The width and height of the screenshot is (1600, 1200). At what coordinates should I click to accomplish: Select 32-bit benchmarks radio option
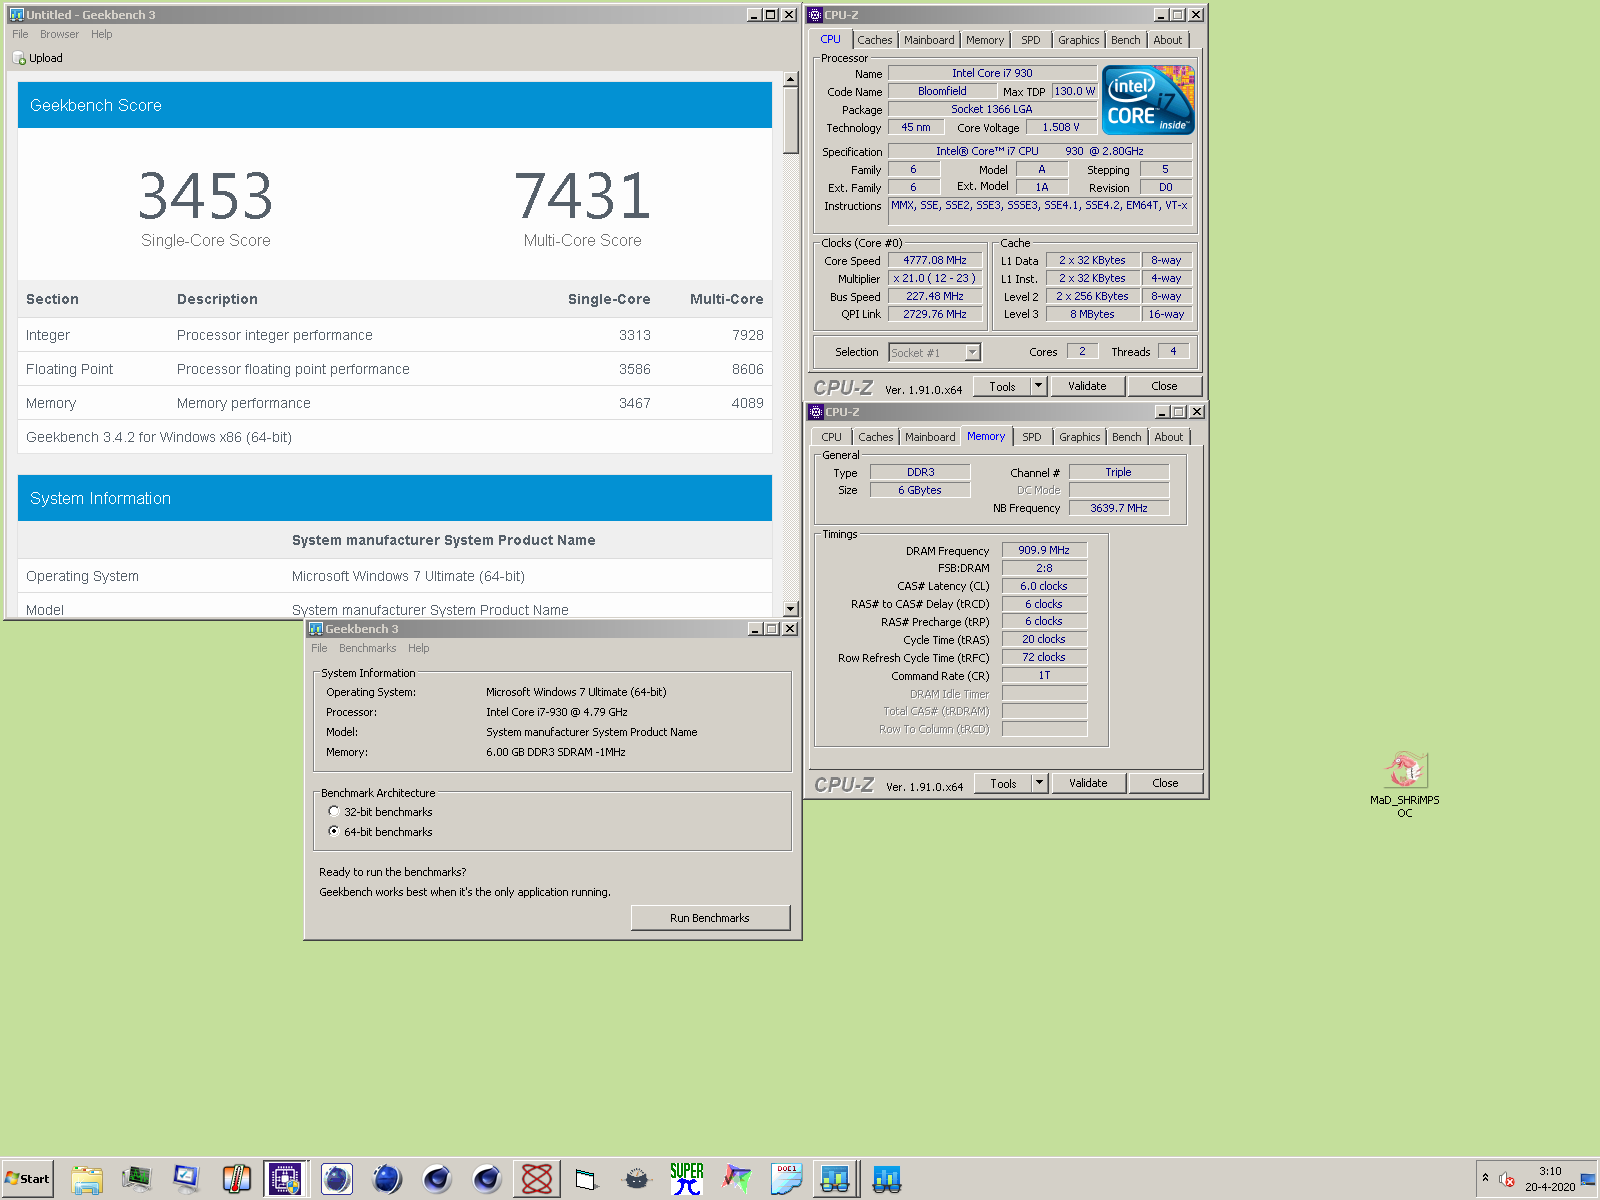(x=334, y=811)
